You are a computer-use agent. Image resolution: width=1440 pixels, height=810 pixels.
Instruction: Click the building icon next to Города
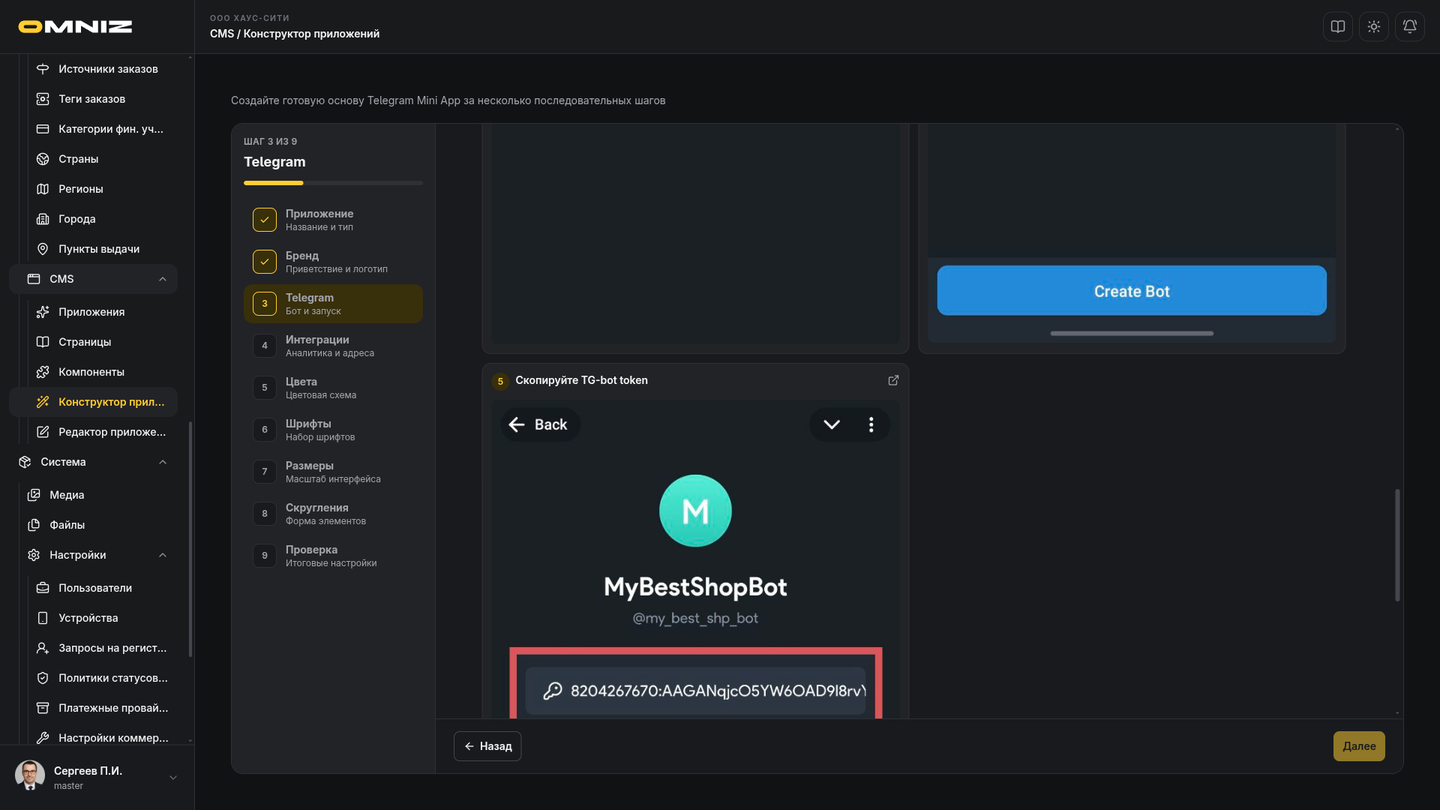point(43,219)
